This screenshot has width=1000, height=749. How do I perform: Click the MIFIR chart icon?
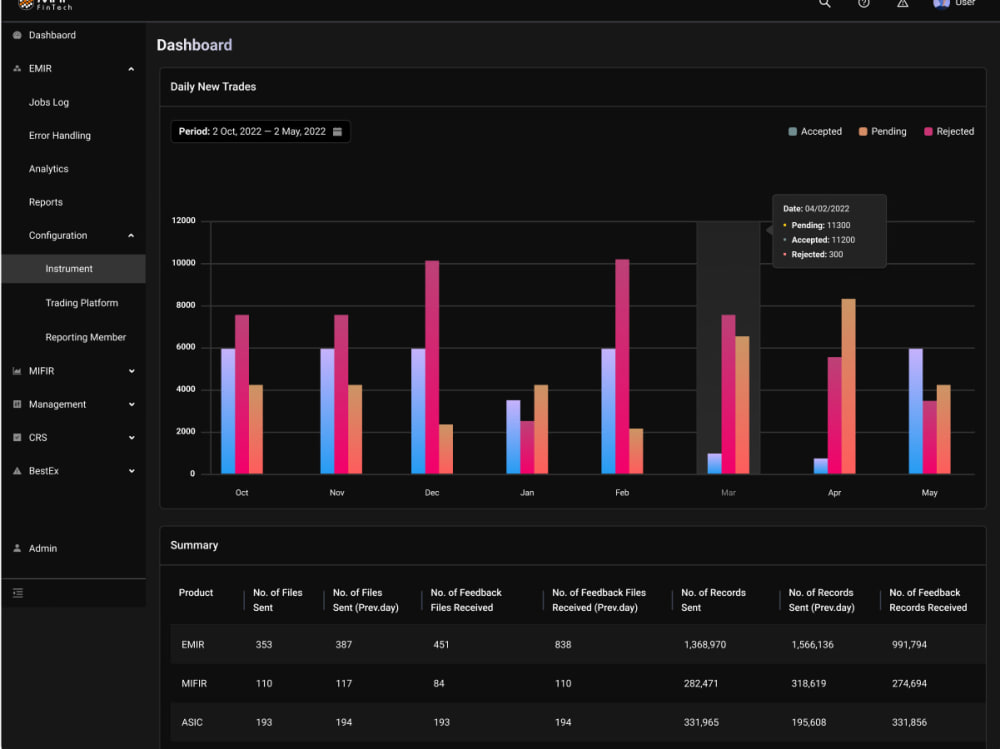tap(17, 371)
